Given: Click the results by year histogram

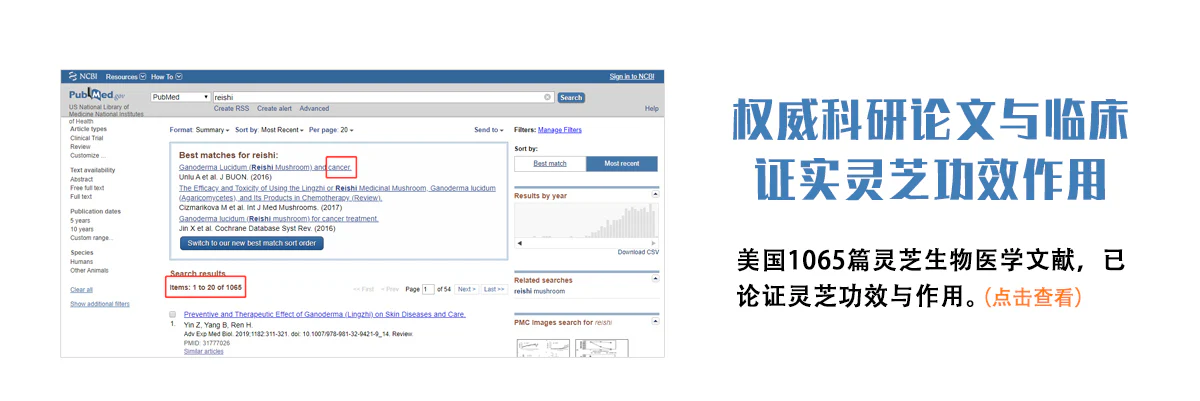Looking at the screenshot, I should [586, 222].
